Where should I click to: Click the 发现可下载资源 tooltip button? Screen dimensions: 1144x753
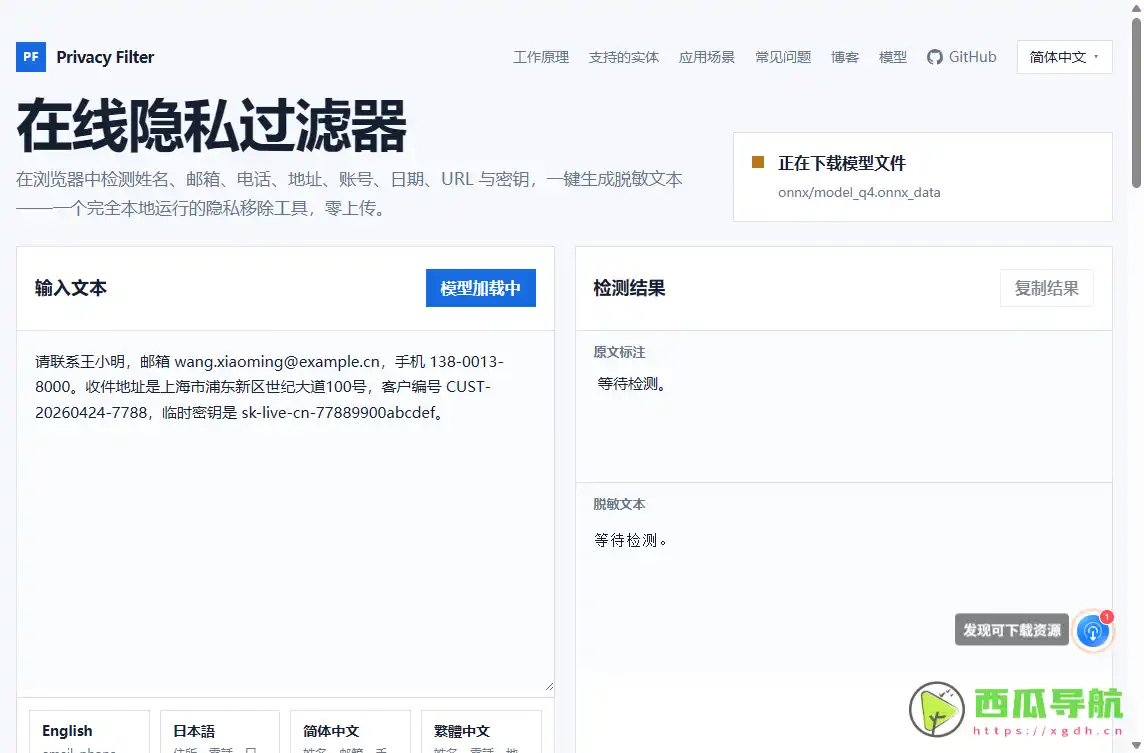1012,630
